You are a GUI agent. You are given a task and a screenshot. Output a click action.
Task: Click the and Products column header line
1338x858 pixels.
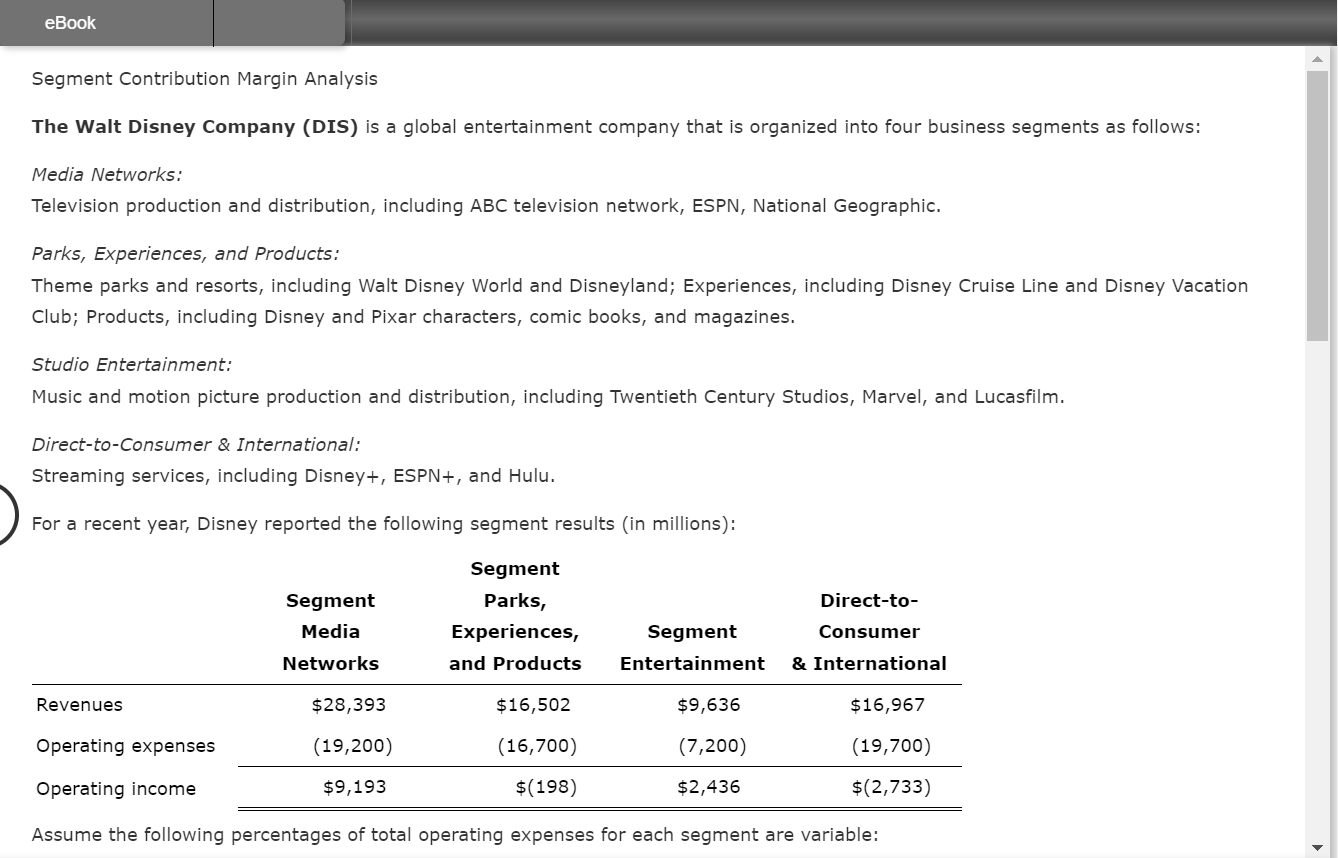click(x=515, y=664)
